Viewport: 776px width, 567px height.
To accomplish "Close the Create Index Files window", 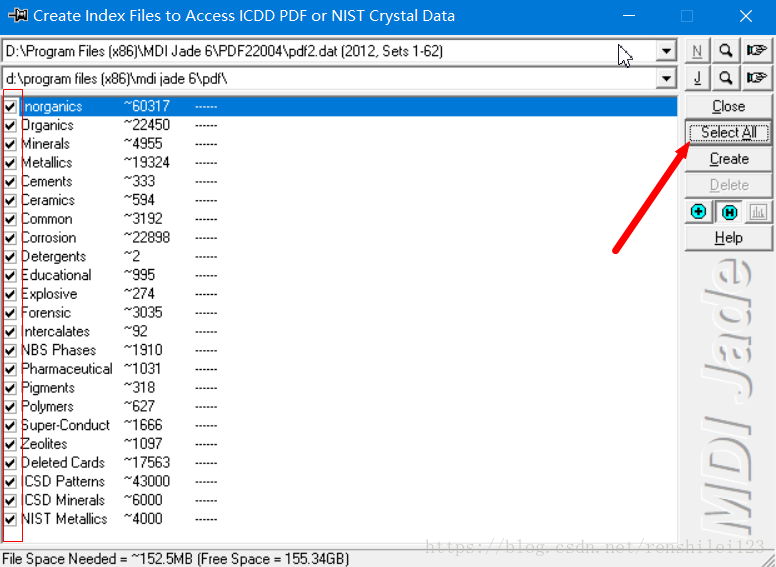I will 746,16.
